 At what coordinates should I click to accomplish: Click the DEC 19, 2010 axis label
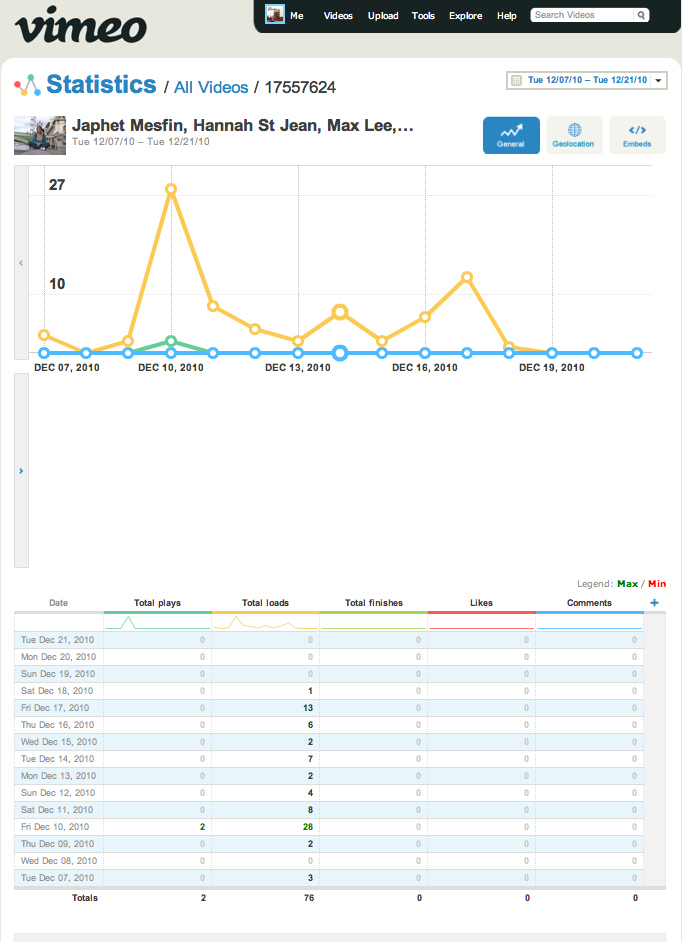[552, 368]
